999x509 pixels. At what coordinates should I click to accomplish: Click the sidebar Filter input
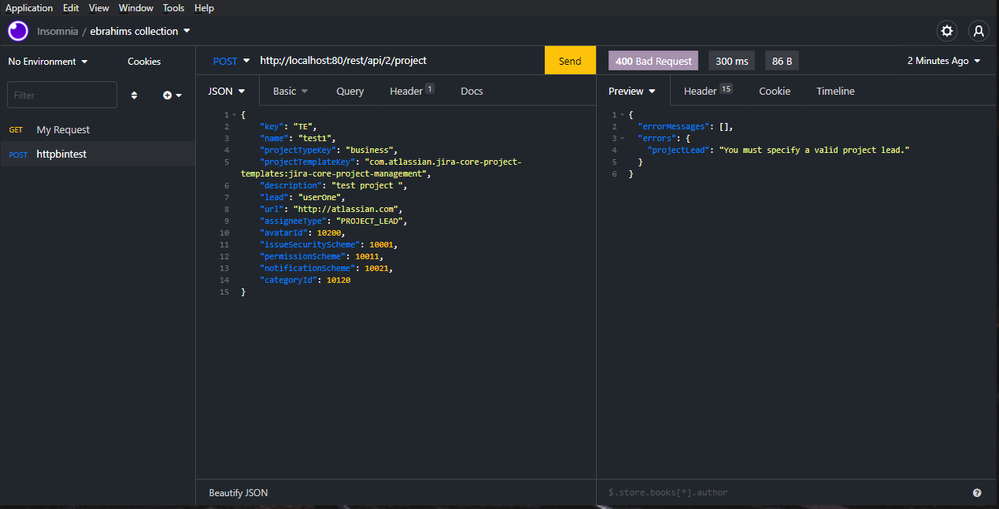(x=62, y=95)
